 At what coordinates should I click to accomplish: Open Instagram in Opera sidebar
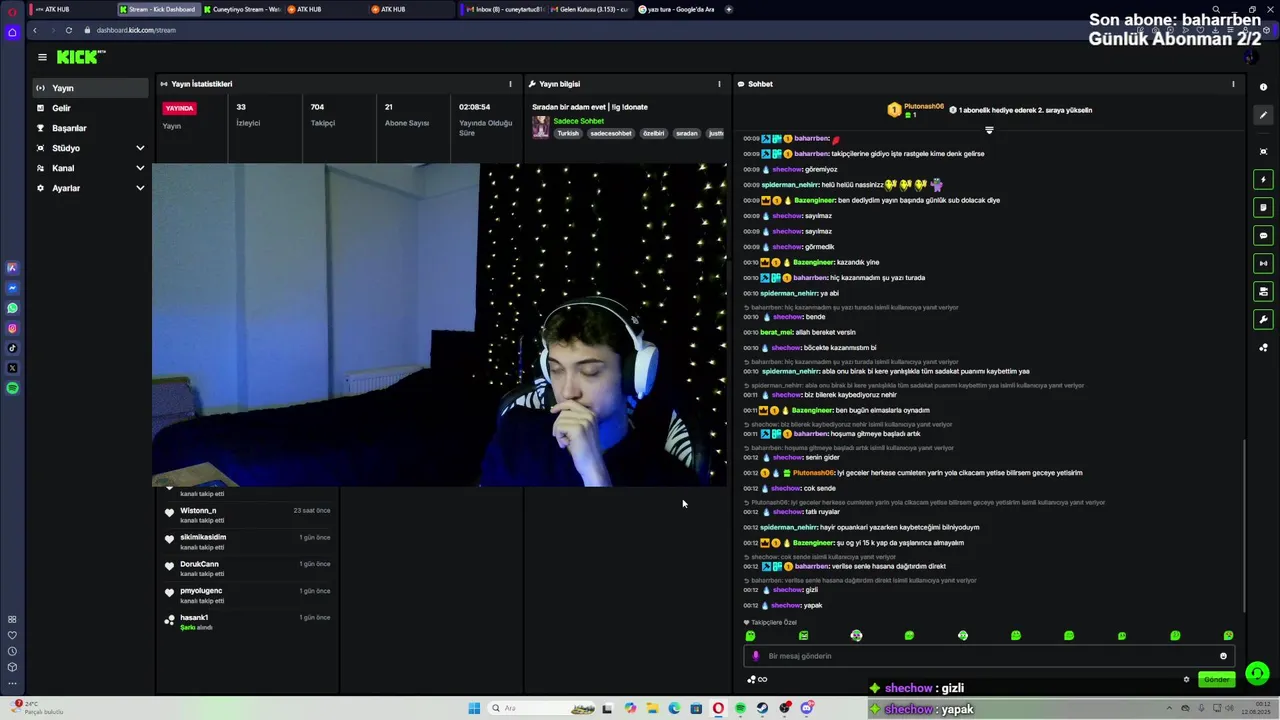click(12, 328)
